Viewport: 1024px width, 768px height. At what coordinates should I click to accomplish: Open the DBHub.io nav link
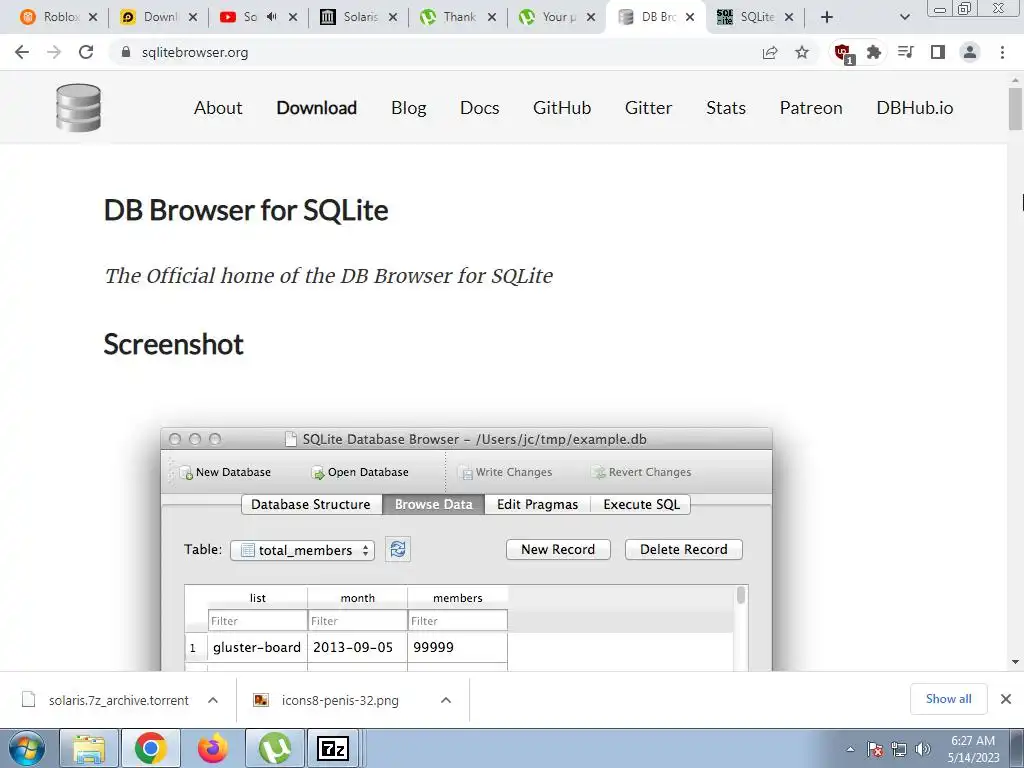point(915,108)
